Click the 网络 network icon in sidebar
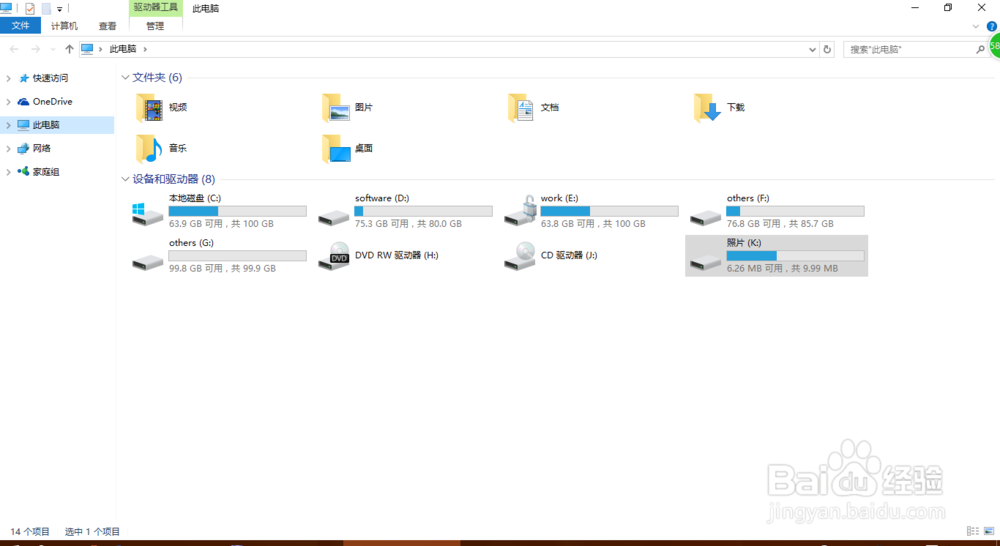Screen dimensions: 1000x546 pos(24,148)
